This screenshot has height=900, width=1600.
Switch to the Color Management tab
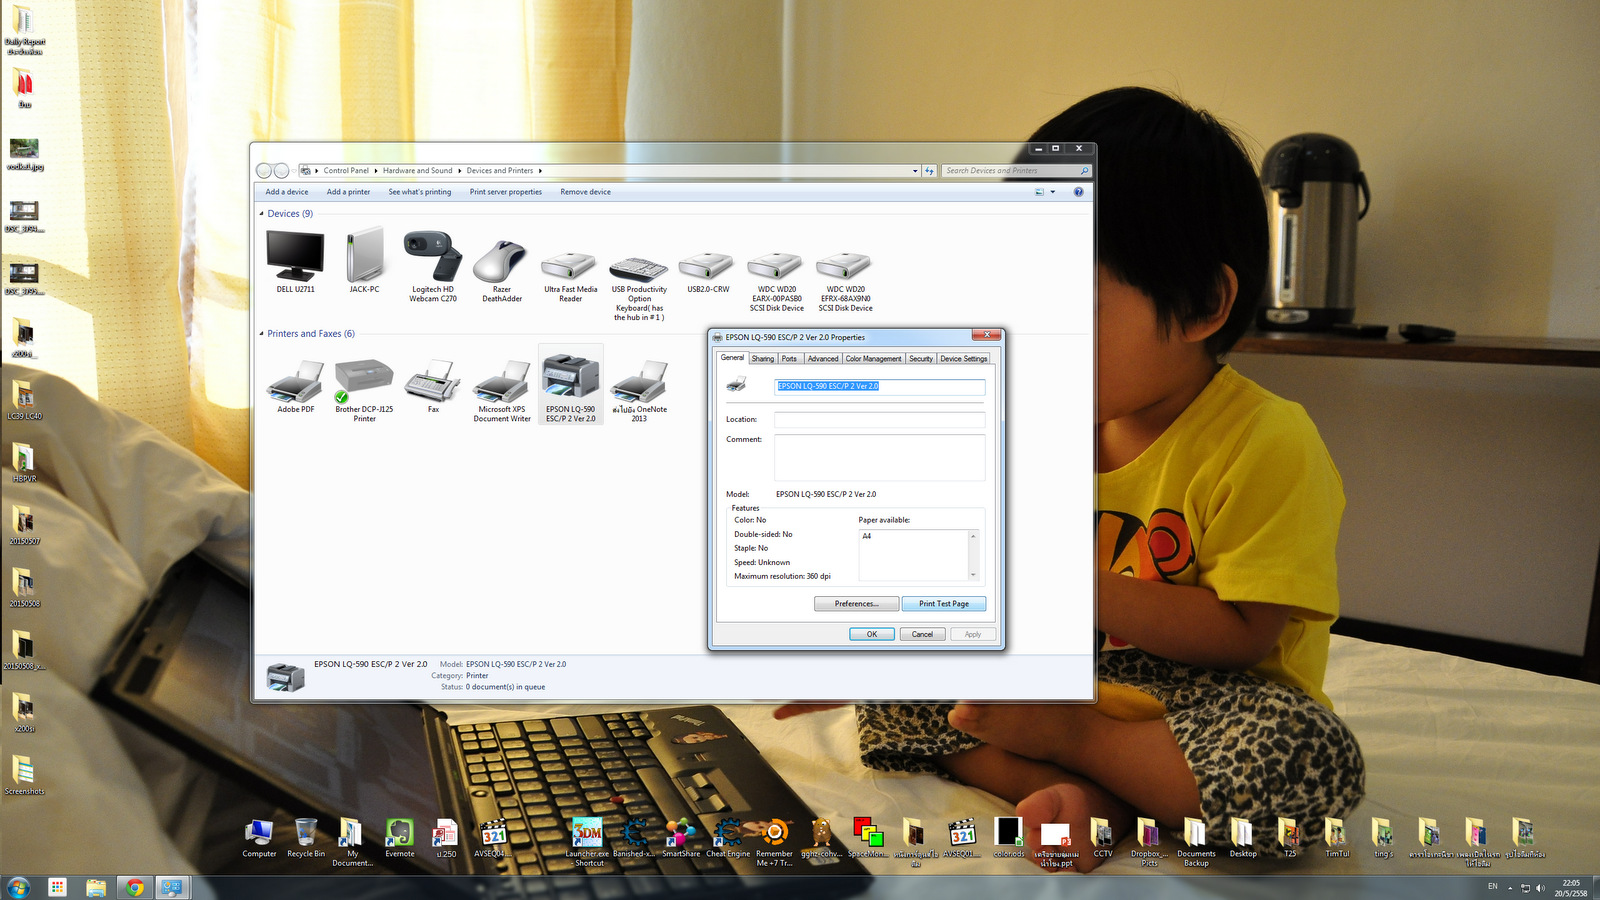(873, 359)
